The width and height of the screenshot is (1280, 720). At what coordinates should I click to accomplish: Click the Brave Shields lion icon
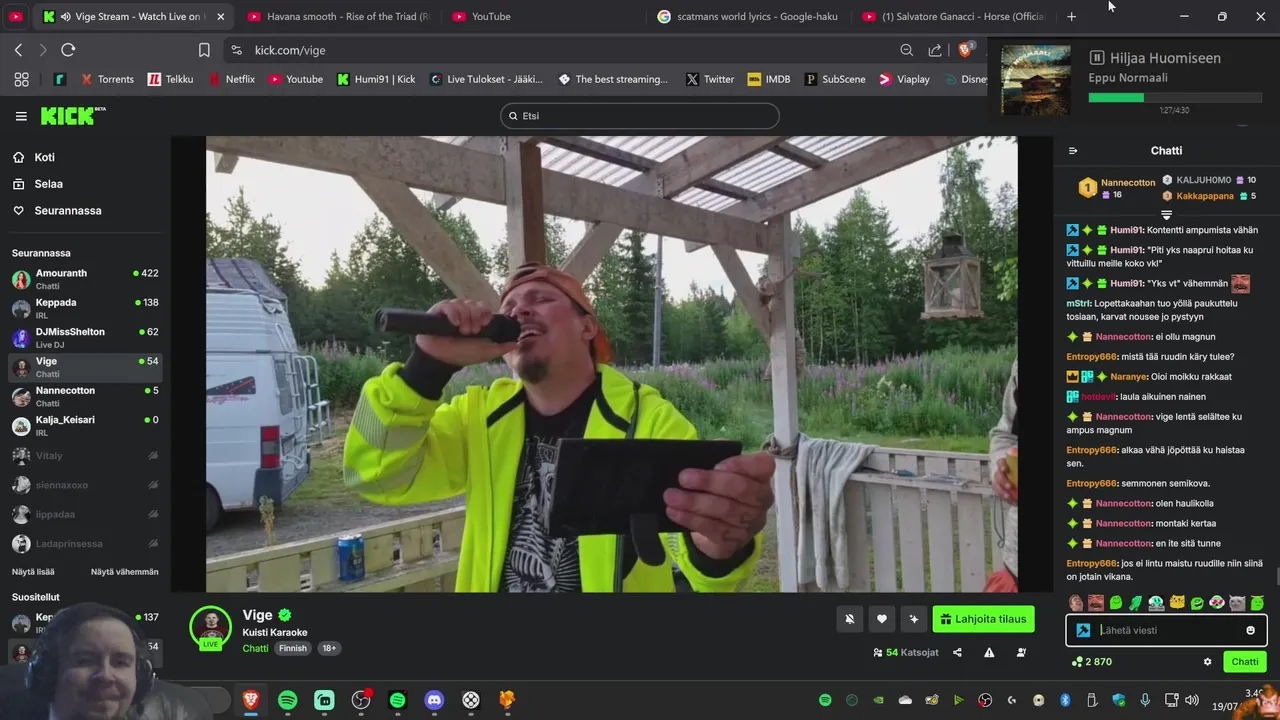(x=966, y=49)
